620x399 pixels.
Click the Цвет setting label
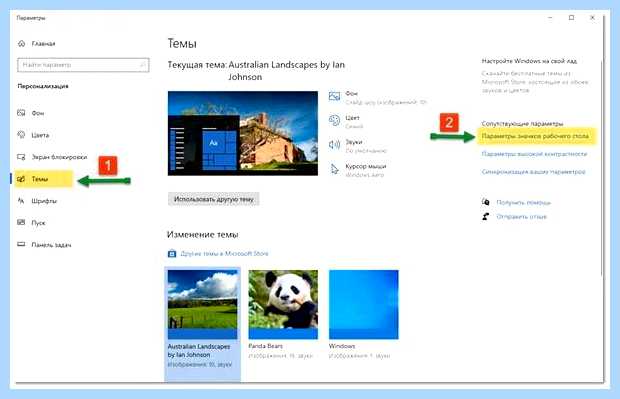tap(352, 118)
